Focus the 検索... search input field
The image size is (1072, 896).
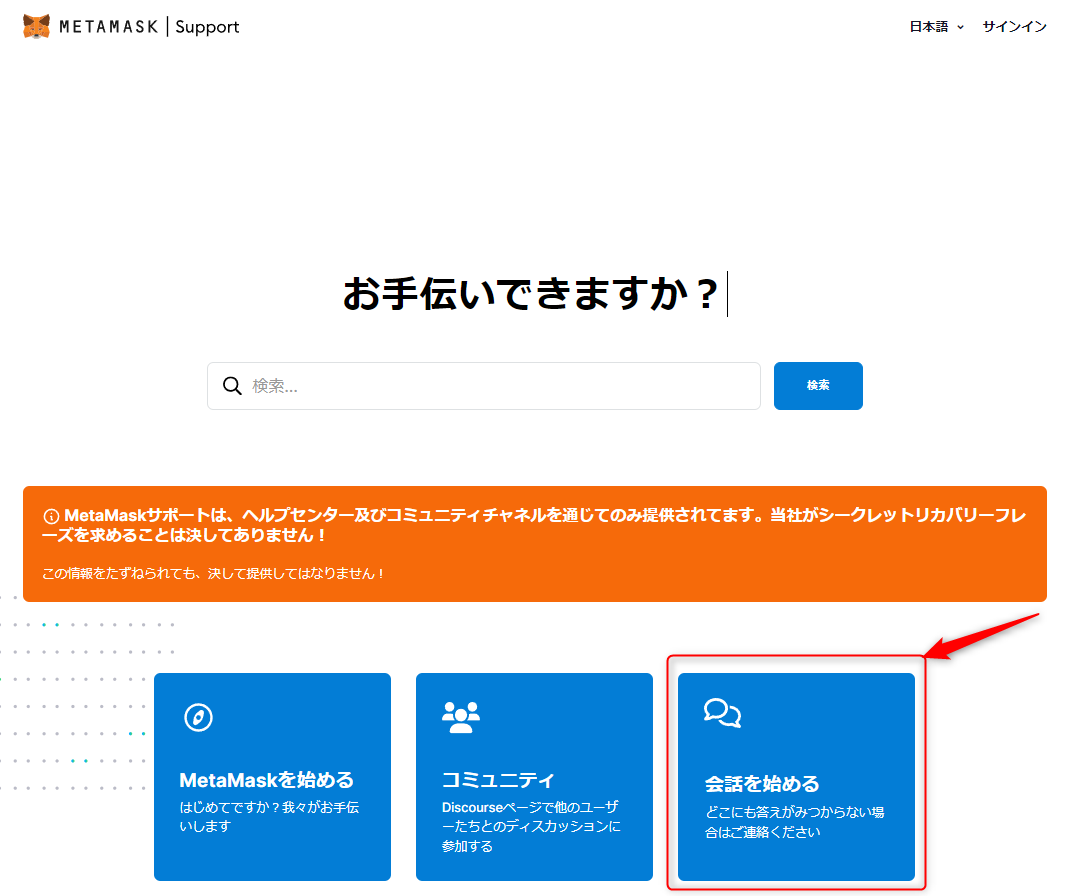484,386
